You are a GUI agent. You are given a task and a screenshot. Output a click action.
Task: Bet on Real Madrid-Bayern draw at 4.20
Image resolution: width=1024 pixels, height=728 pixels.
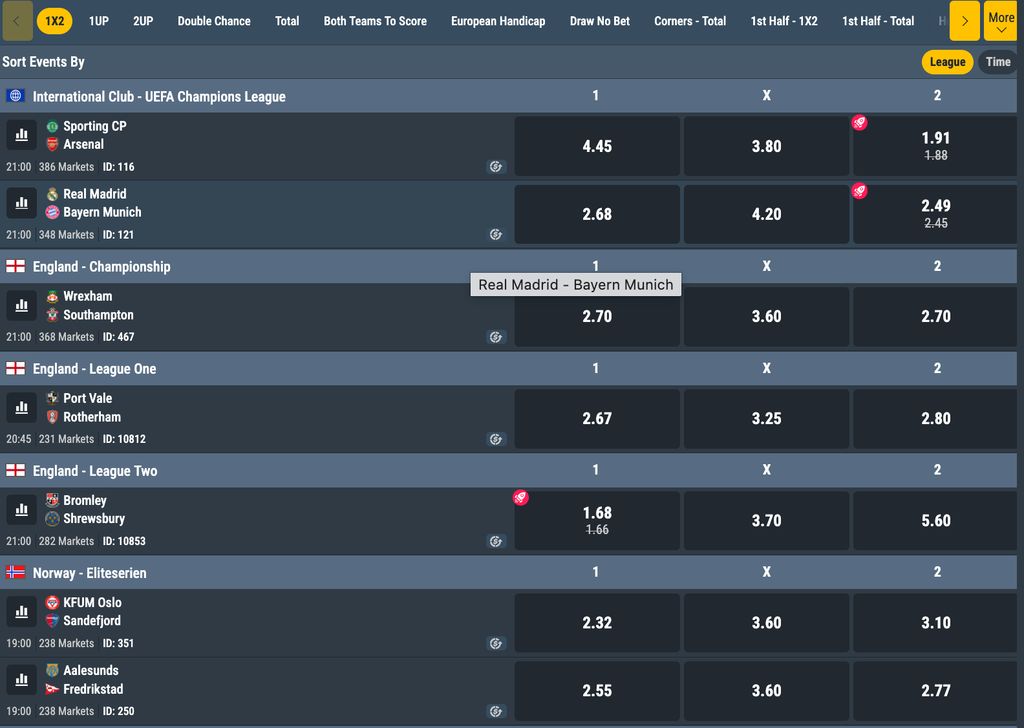(x=766, y=214)
